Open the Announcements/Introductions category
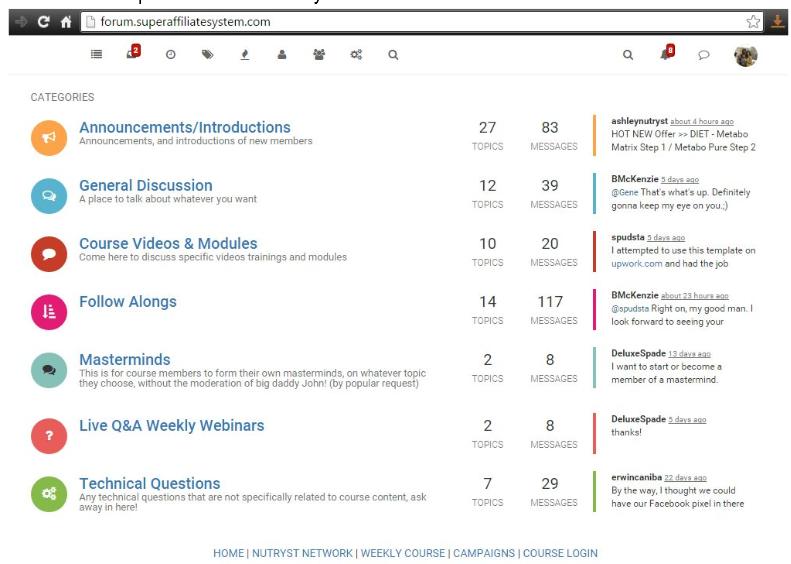Image resolution: width=791 pixels, height=564 pixels. (x=185, y=127)
